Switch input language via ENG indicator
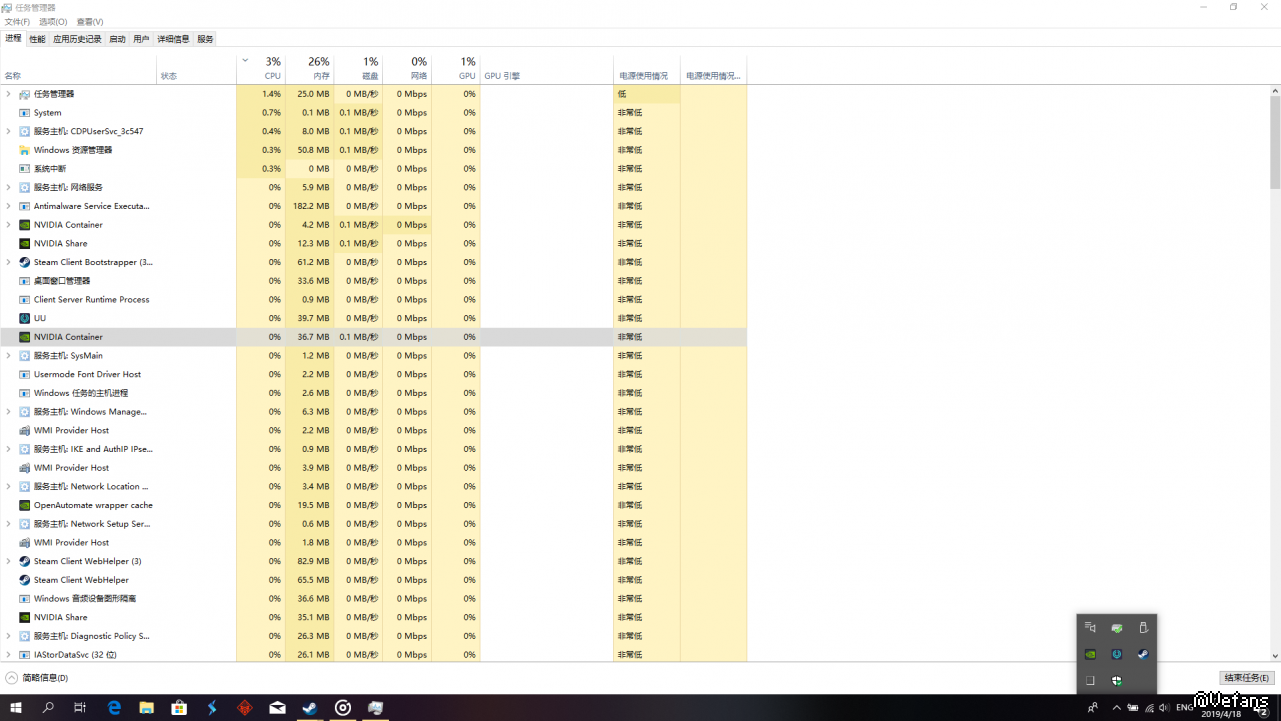 click(1185, 708)
